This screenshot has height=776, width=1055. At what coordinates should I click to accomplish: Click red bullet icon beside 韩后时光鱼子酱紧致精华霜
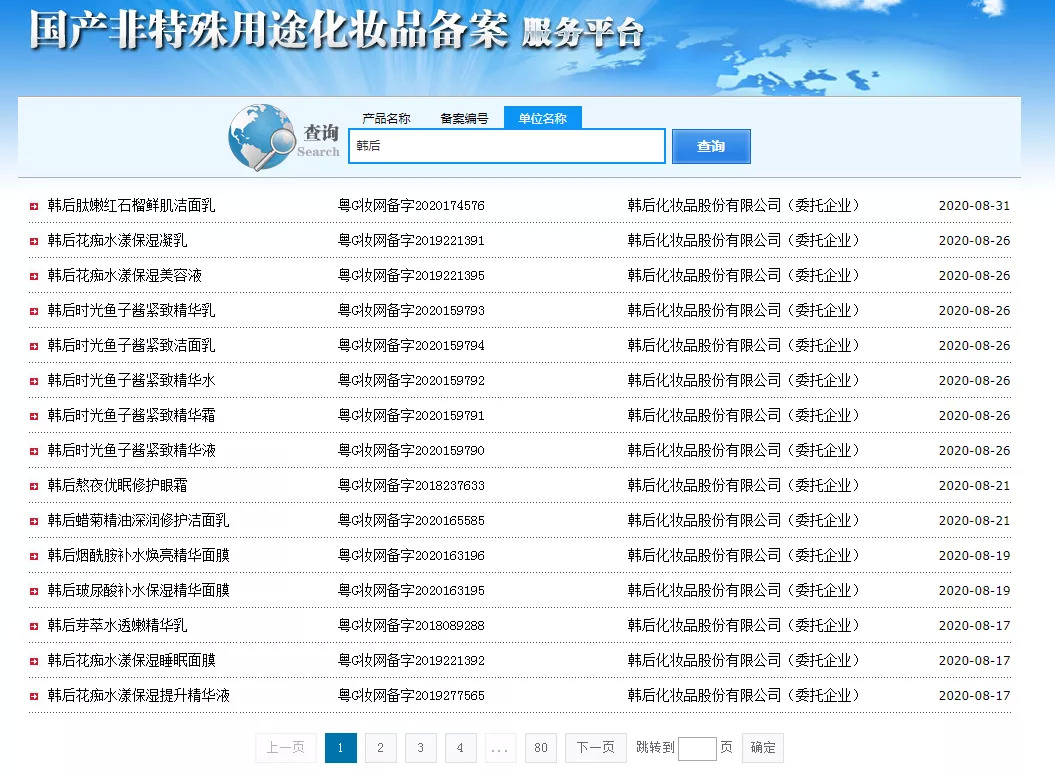[34, 417]
